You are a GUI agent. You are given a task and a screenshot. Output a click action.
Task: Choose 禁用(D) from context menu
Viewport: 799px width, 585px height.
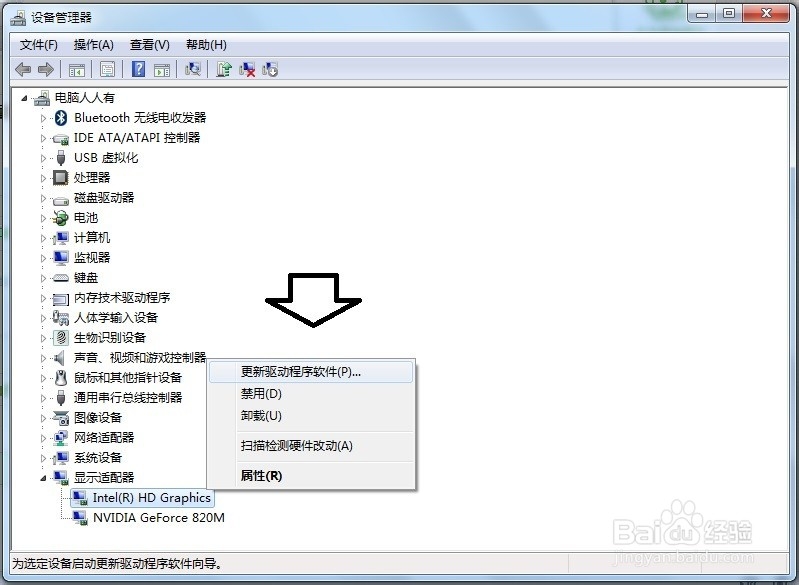point(311,394)
